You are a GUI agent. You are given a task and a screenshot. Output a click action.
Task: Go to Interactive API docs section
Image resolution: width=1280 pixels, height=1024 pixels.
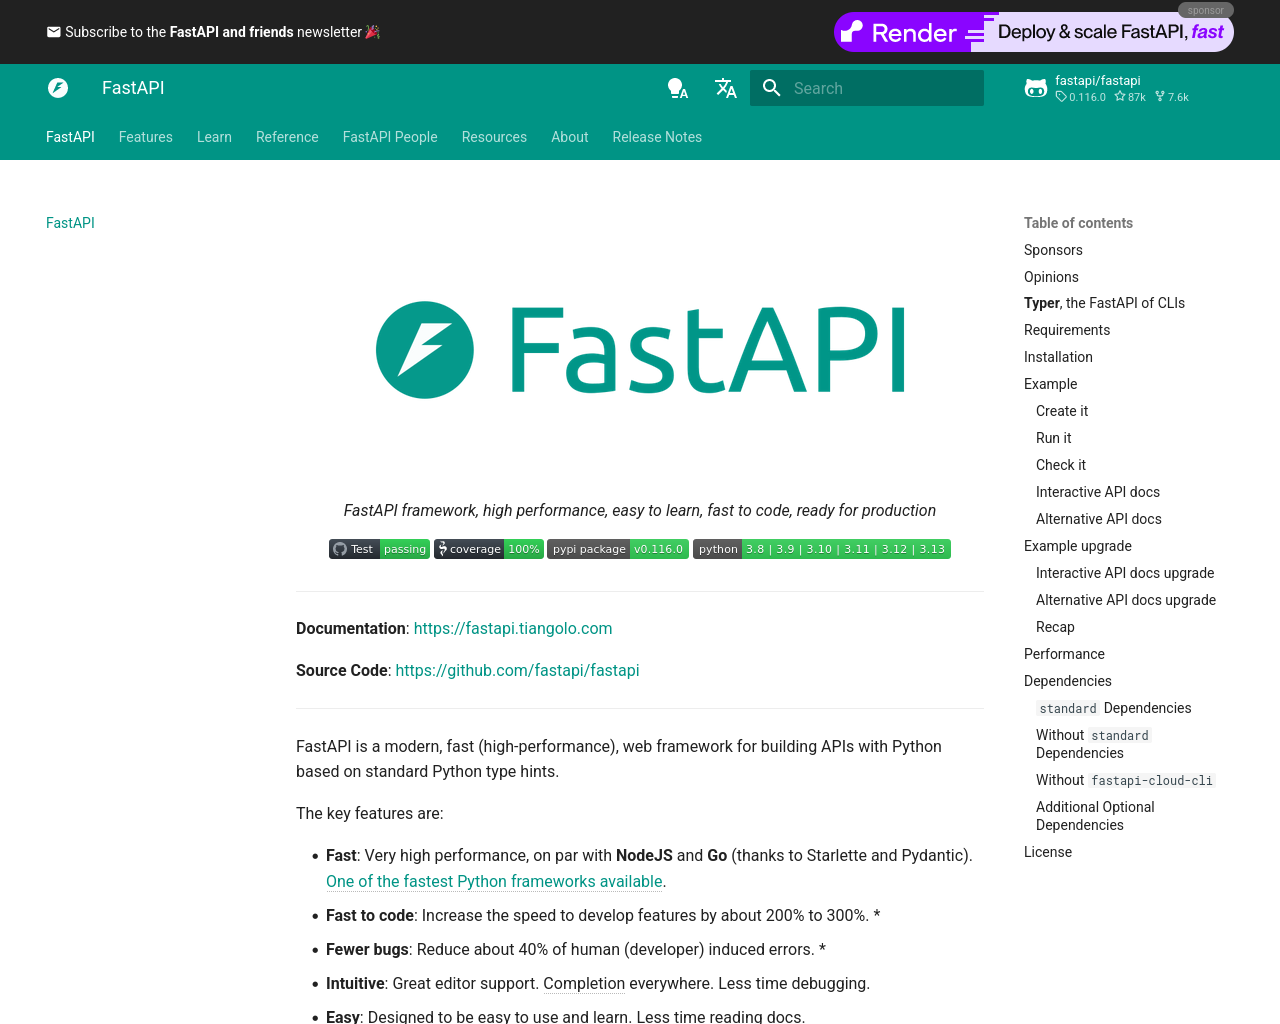(1098, 492)
